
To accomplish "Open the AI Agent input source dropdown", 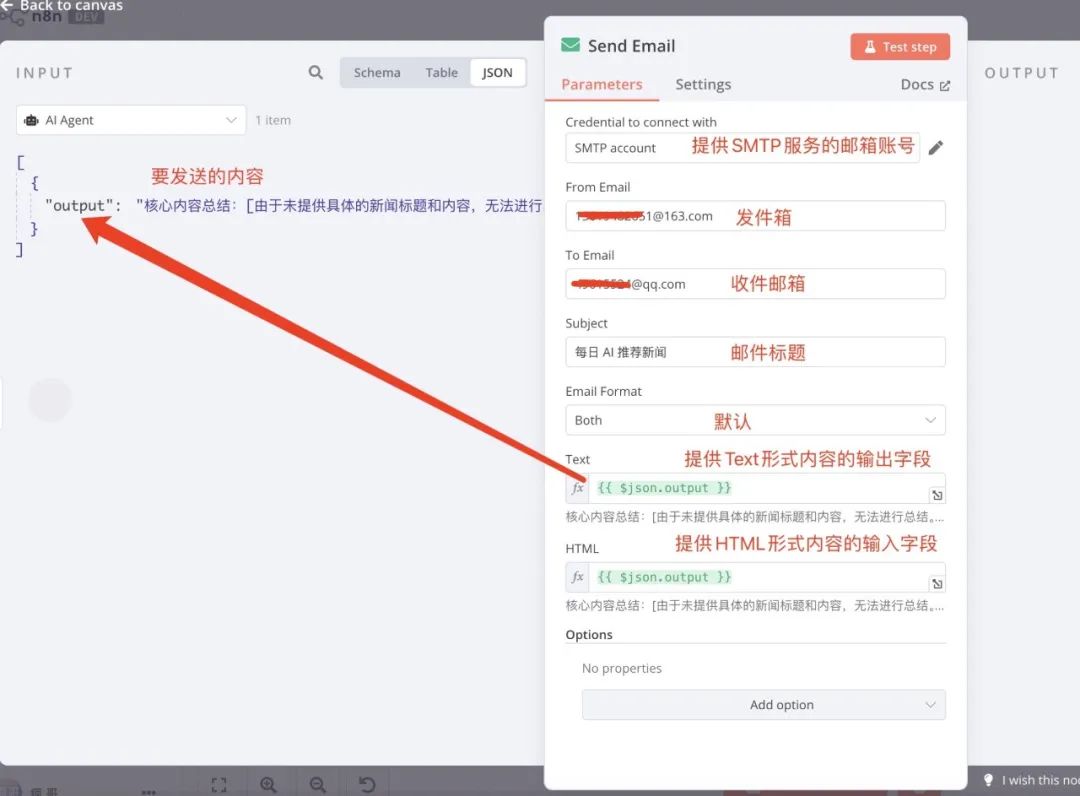I will point(130,119).
